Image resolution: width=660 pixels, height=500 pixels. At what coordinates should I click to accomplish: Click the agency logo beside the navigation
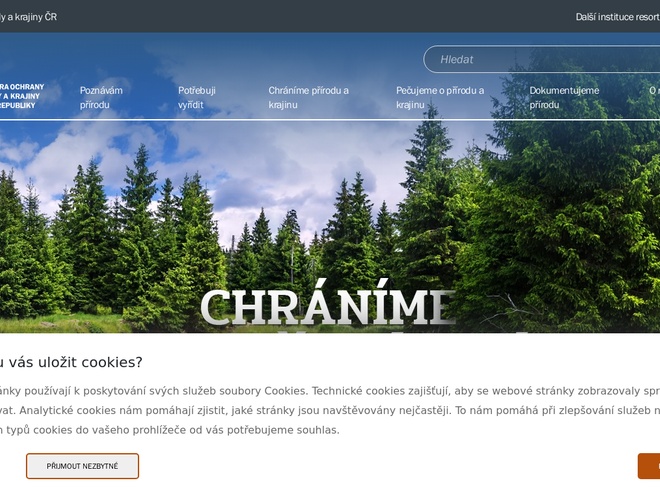[20, 96]
